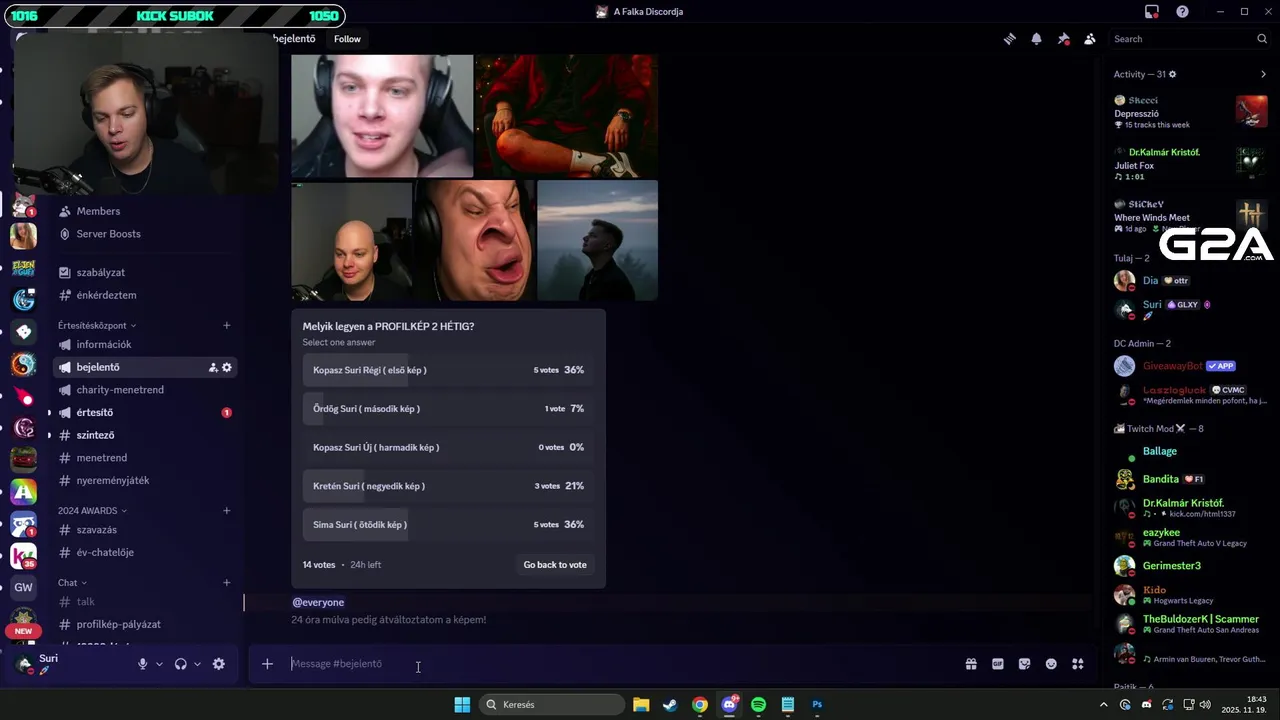Image resolution: width=1280 pixels, height=720 pixels.
Task: Collapse the 2024 AWARDS category
Action: click(92, 510)
